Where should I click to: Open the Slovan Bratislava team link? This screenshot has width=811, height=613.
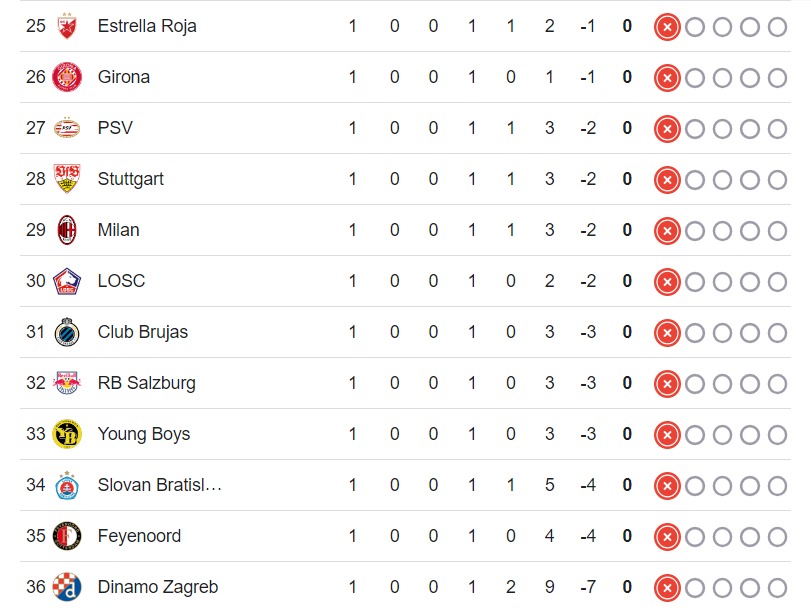point(159,485)
